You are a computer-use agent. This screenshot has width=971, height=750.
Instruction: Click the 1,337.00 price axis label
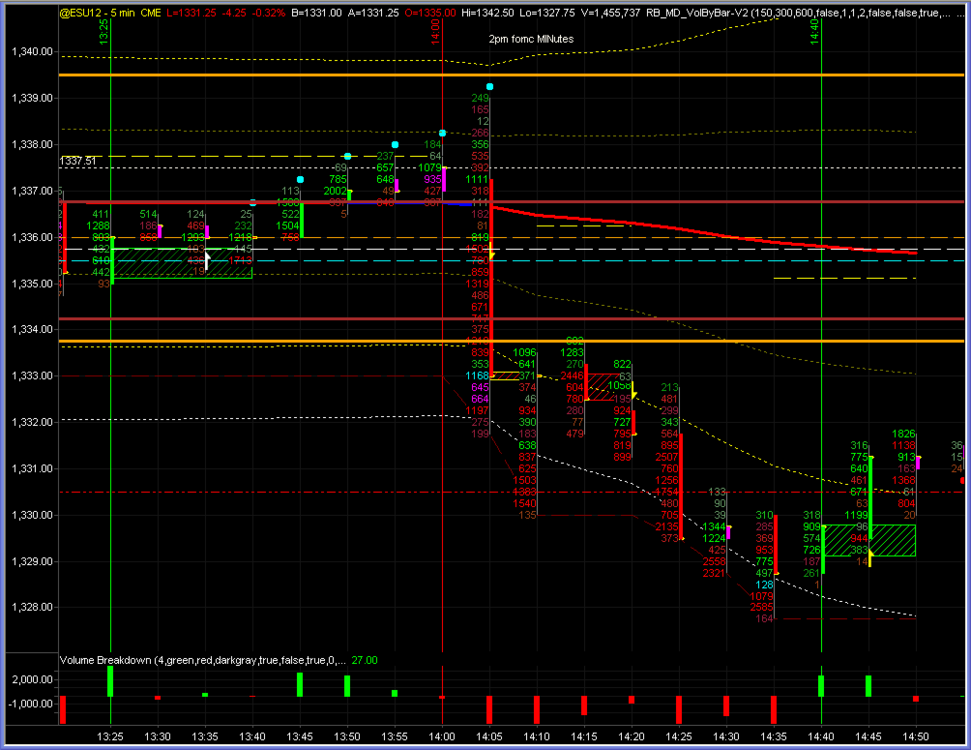(x=32, y=191)
